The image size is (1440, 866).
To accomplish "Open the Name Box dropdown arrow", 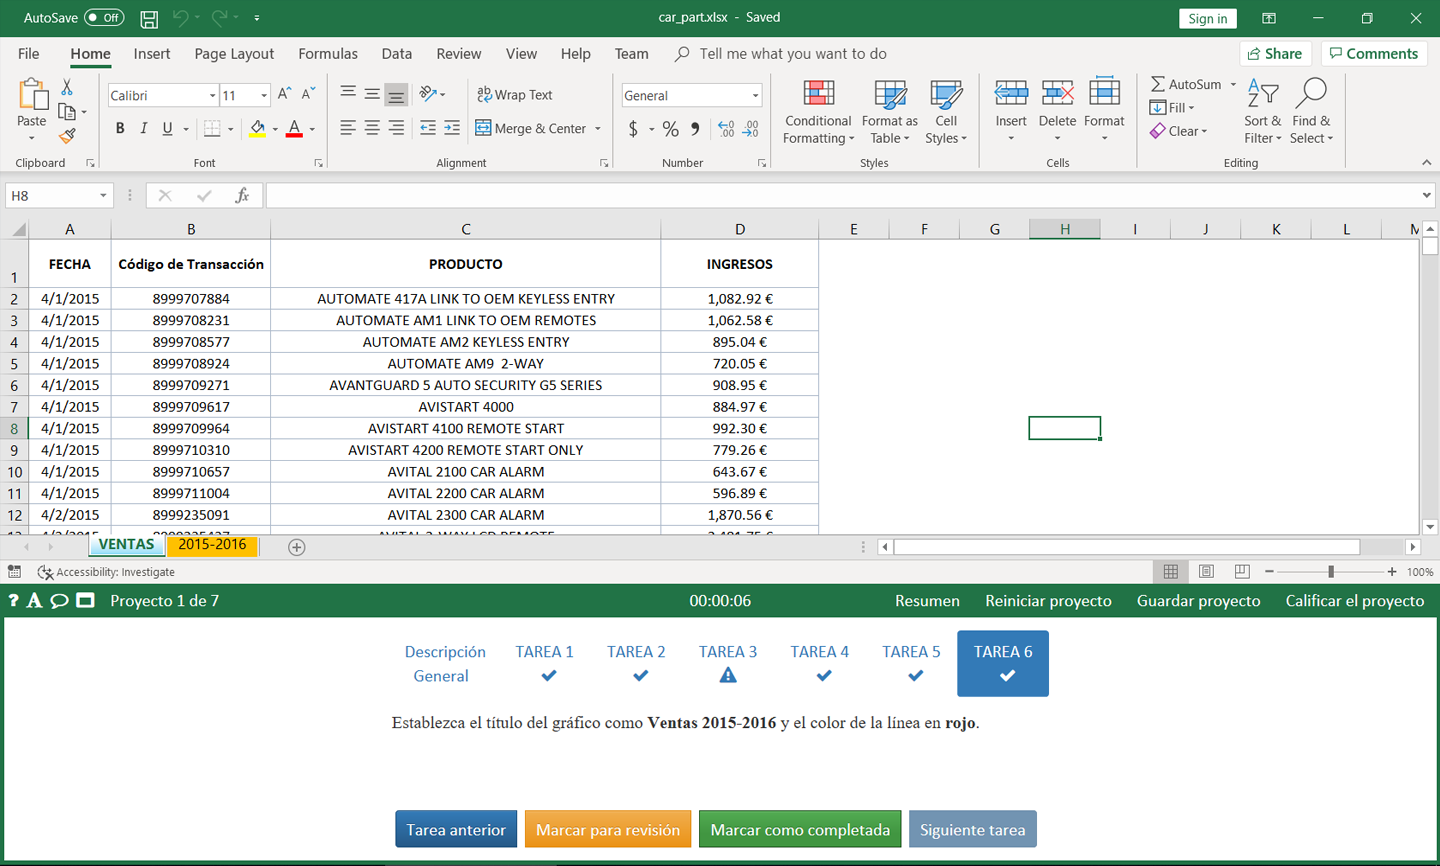I will tap(103, 196).
